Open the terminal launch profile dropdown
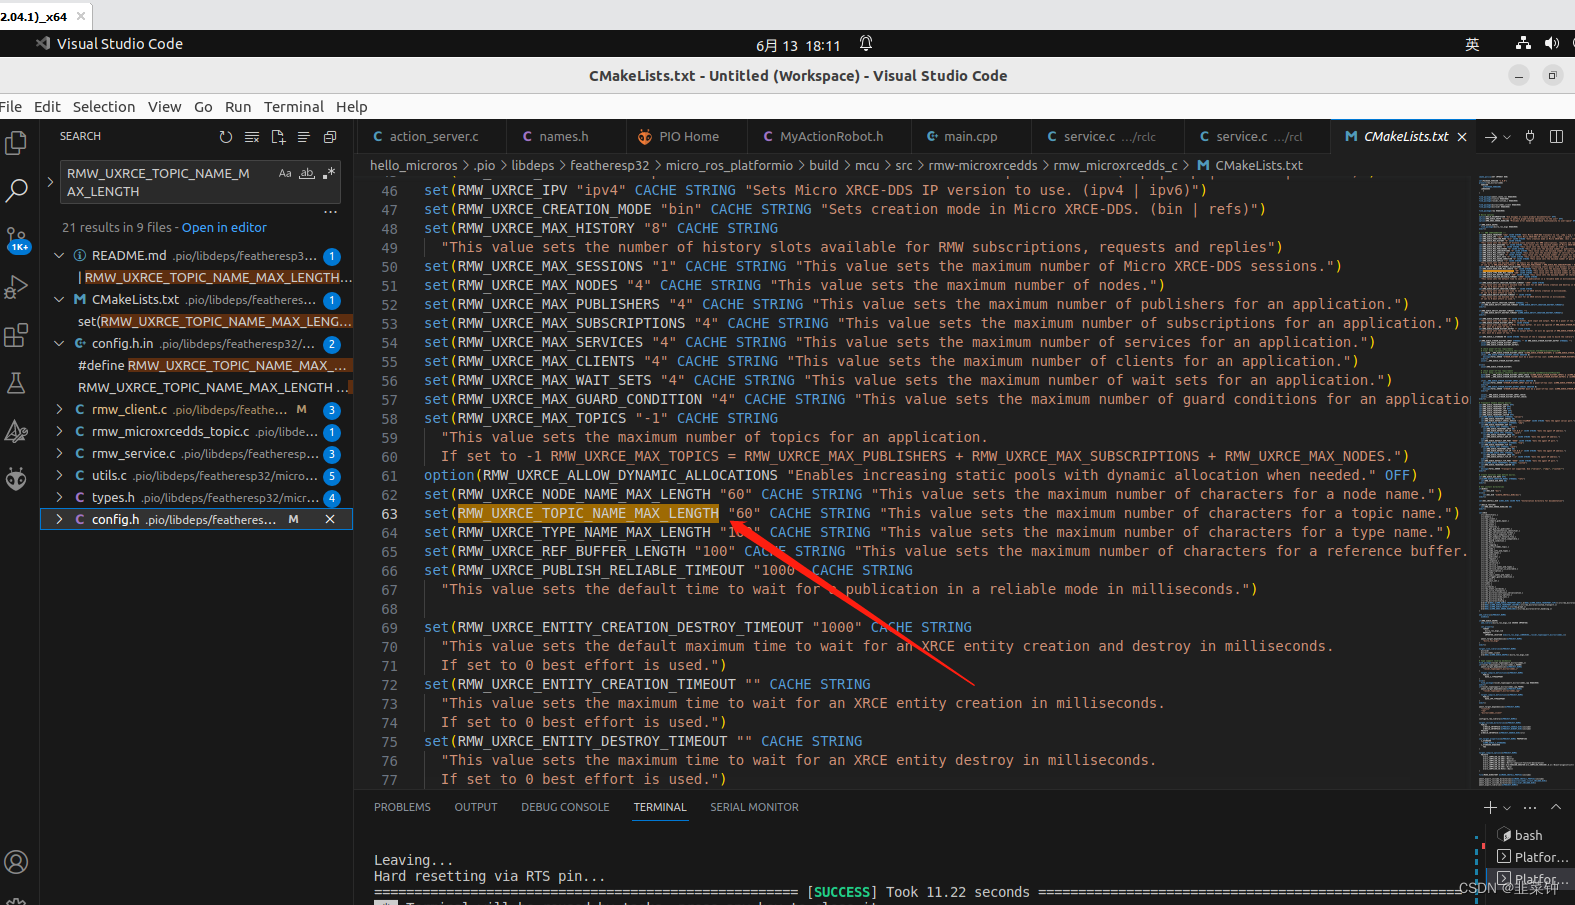The width and height of the screenshot is (1575, 905). click(1508, 807)
